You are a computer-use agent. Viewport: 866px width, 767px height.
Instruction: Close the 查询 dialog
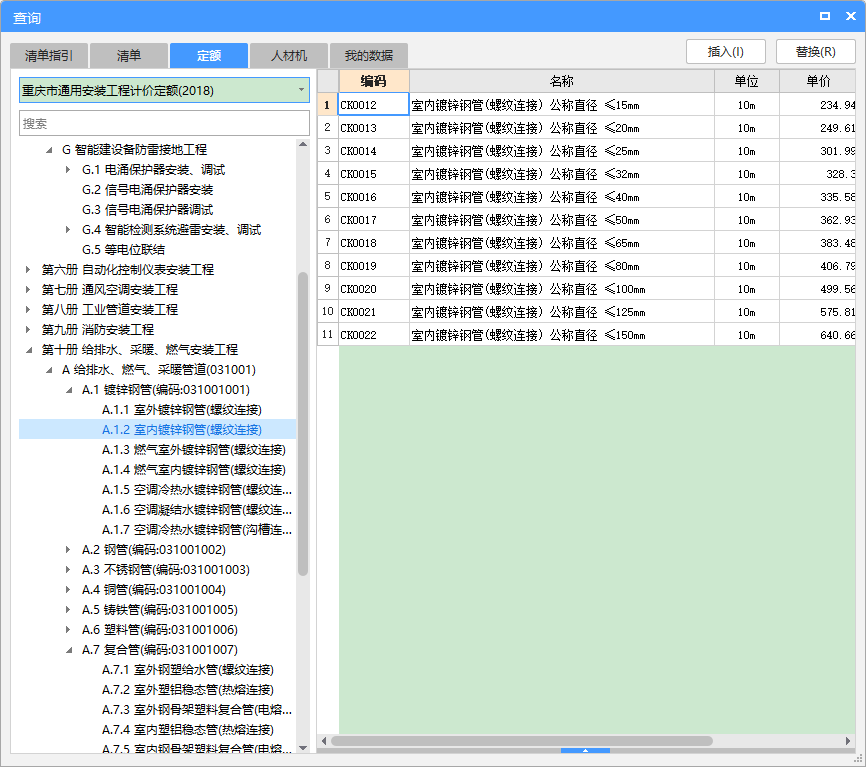(x=848, y=16)
